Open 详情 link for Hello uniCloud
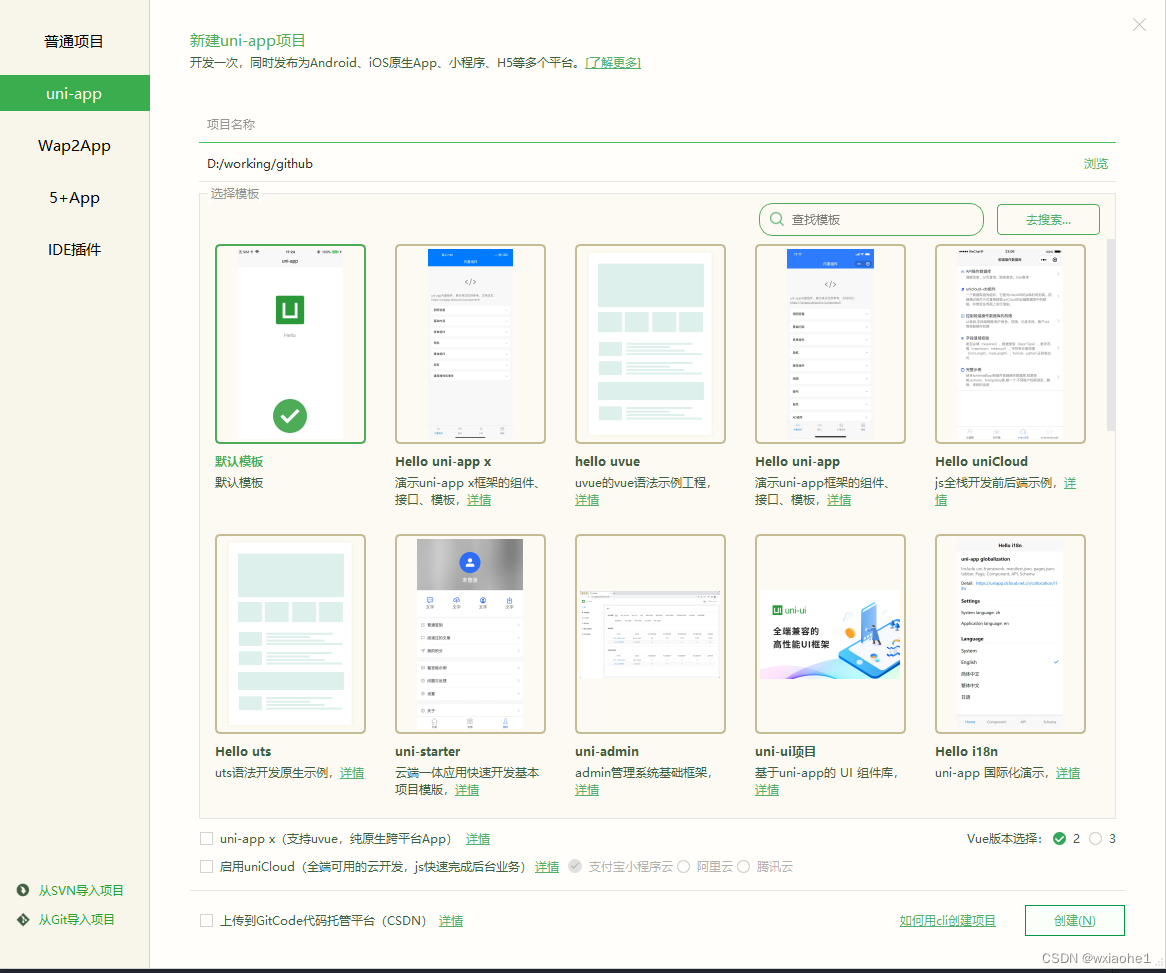 (x=1069, y=483)
